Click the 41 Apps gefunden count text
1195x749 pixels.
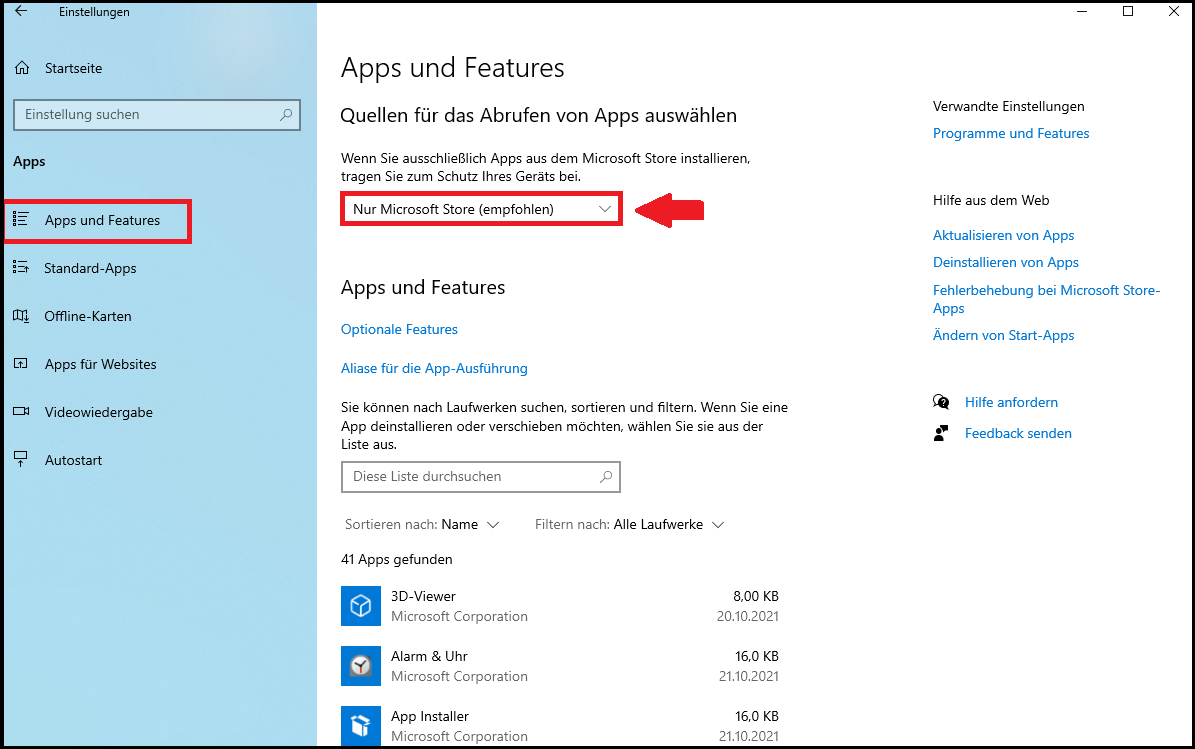396,559
